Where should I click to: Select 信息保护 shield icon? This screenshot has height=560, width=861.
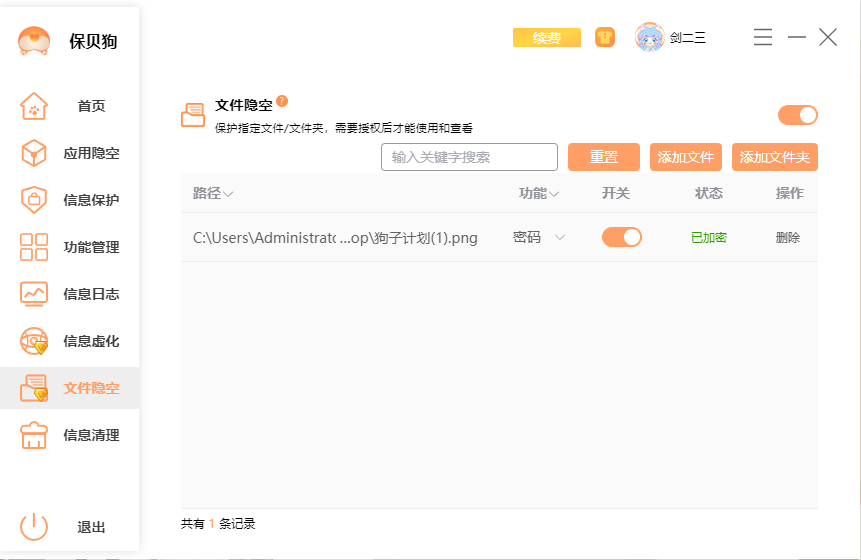coord(34,200)
